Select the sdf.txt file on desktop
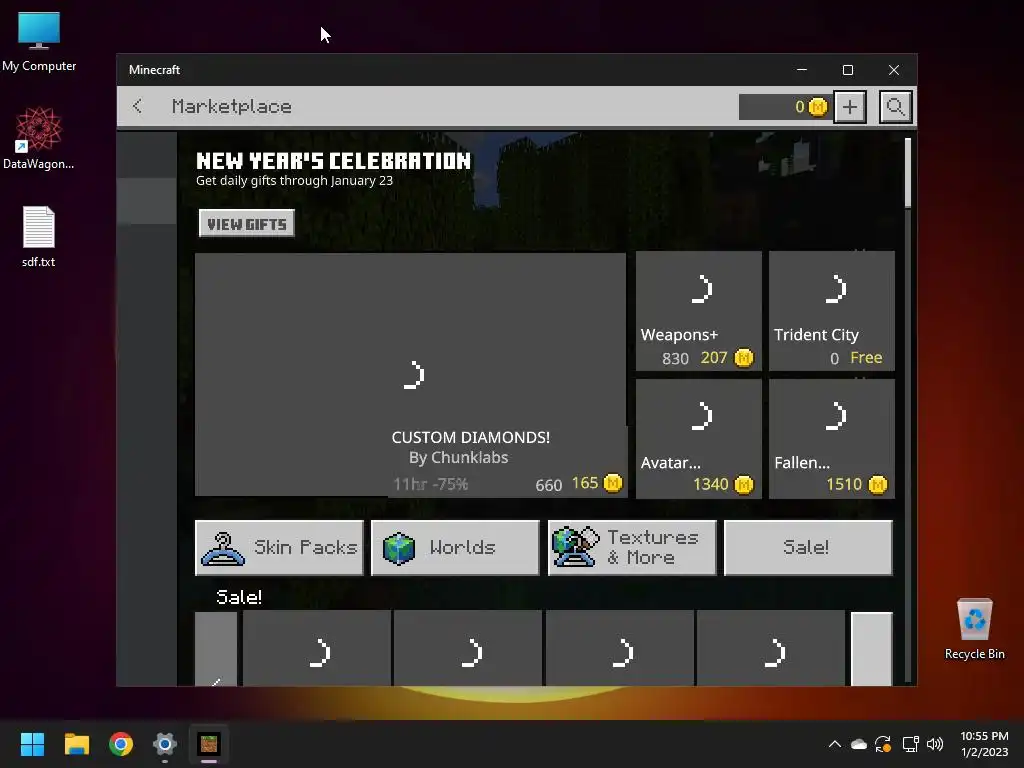This screenshot has height=768, width=1024. (39, 237)
